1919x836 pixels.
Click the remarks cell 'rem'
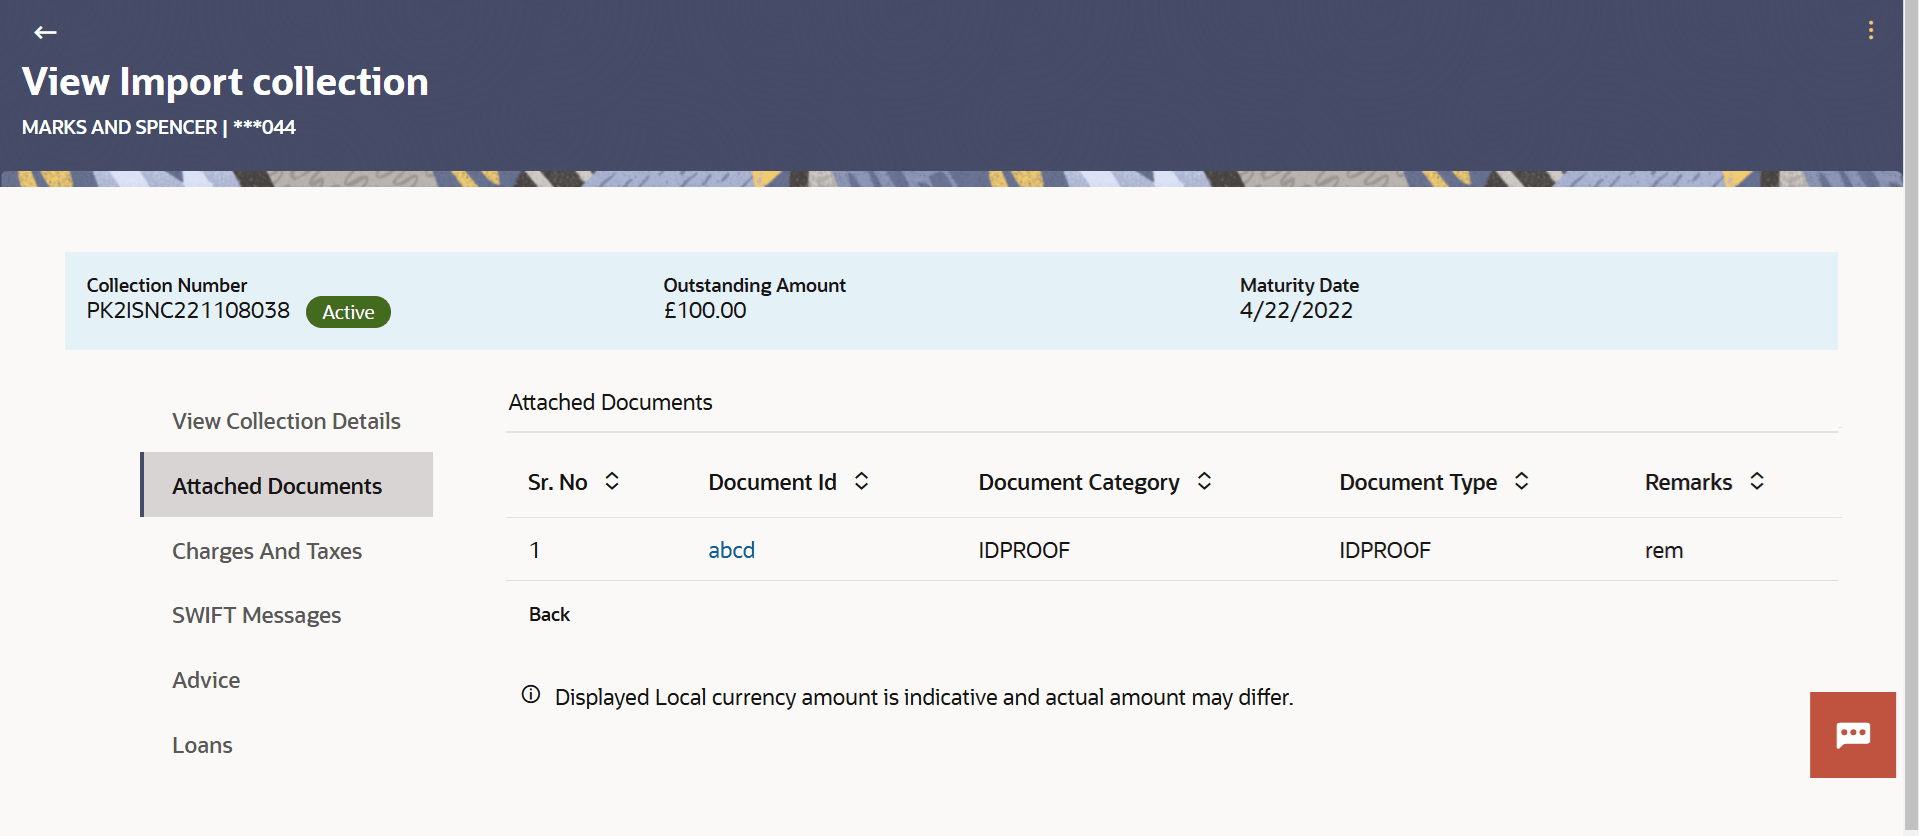click(1664, 550)
